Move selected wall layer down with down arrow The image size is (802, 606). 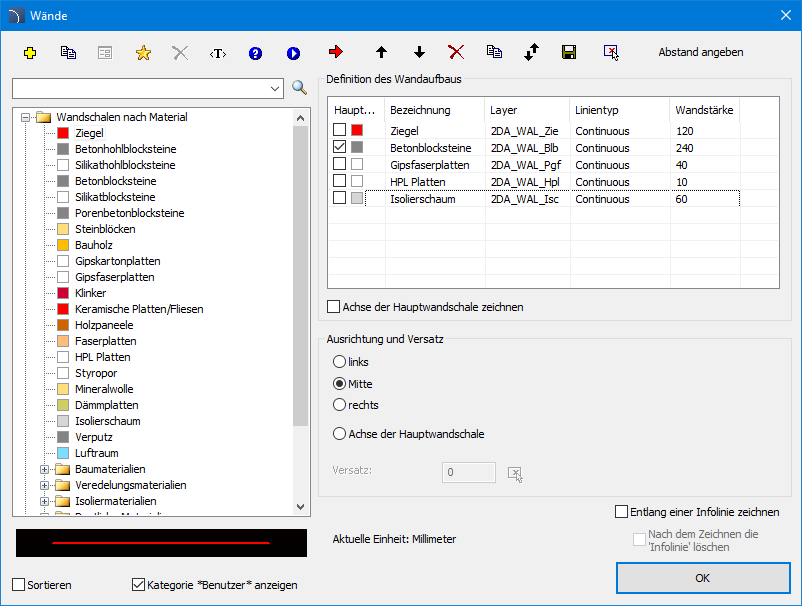[x=419, y=52]
